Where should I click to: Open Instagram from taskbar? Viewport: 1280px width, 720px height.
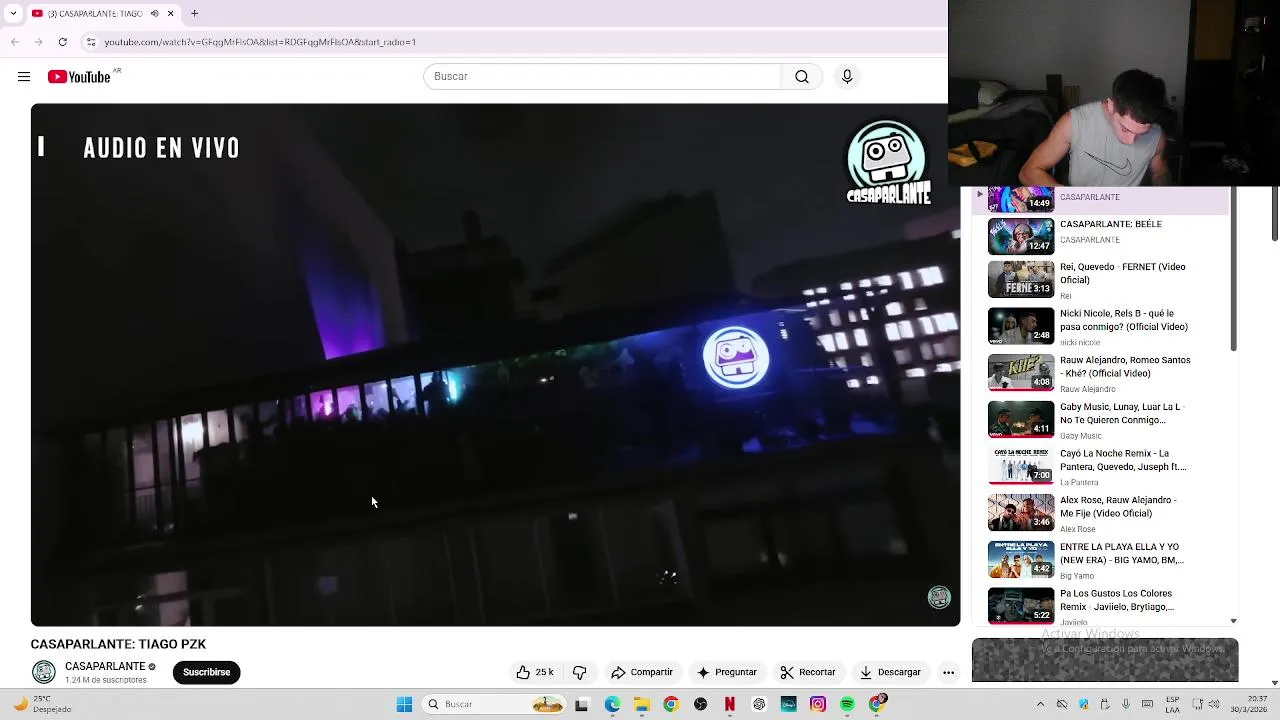coord(818,705)
